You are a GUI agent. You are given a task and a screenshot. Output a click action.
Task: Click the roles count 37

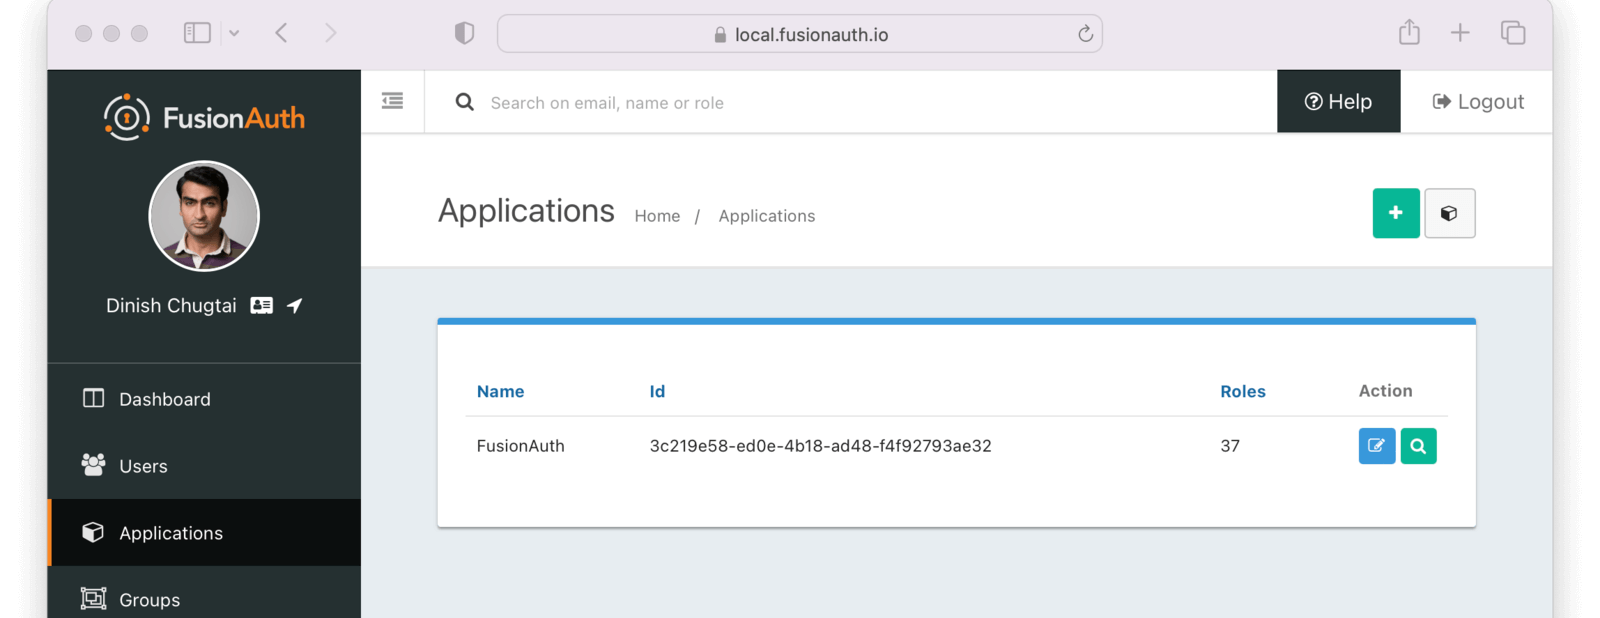click(x=1230, y=446)
